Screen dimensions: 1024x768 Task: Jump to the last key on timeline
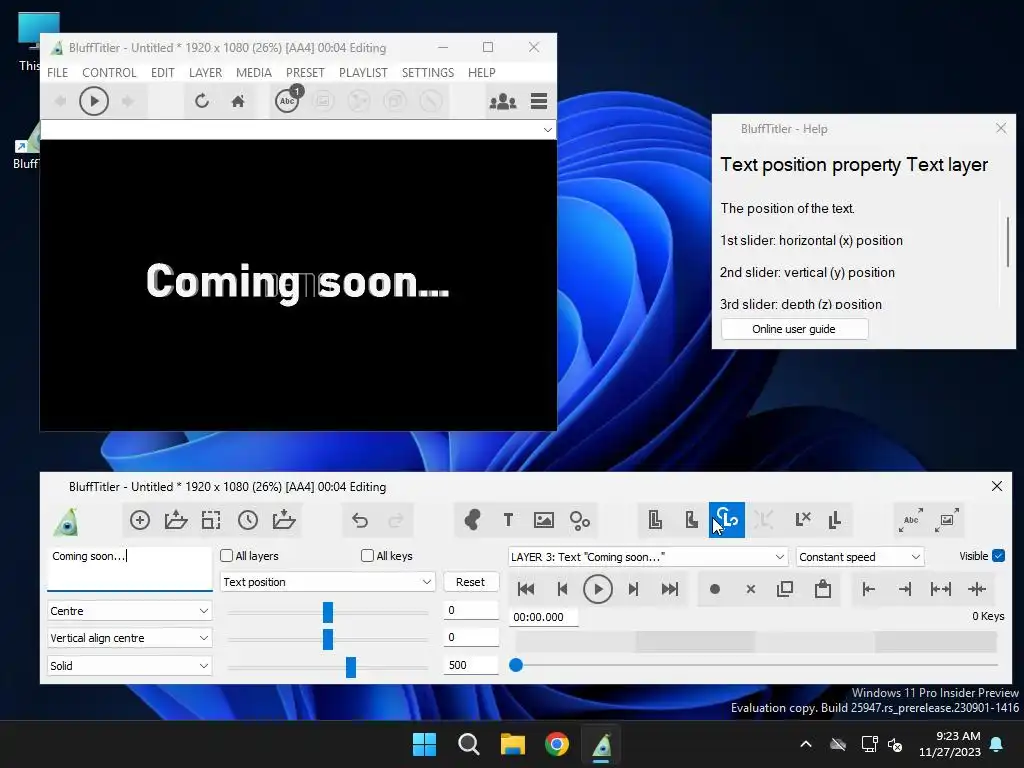point(669,590)
